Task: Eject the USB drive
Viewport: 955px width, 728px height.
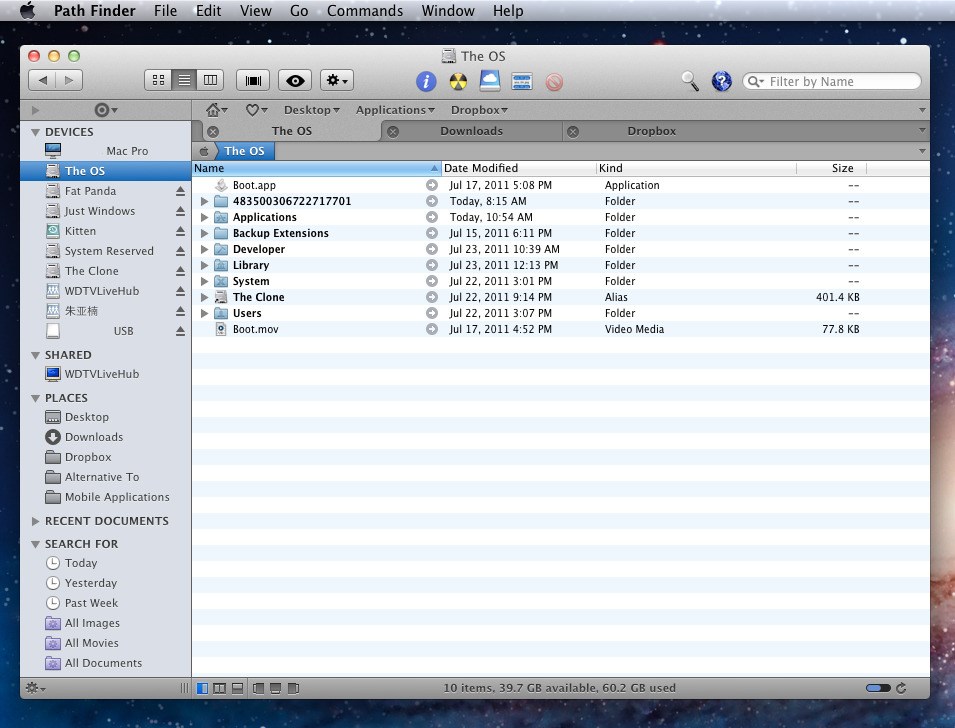Action: [180, 331]
